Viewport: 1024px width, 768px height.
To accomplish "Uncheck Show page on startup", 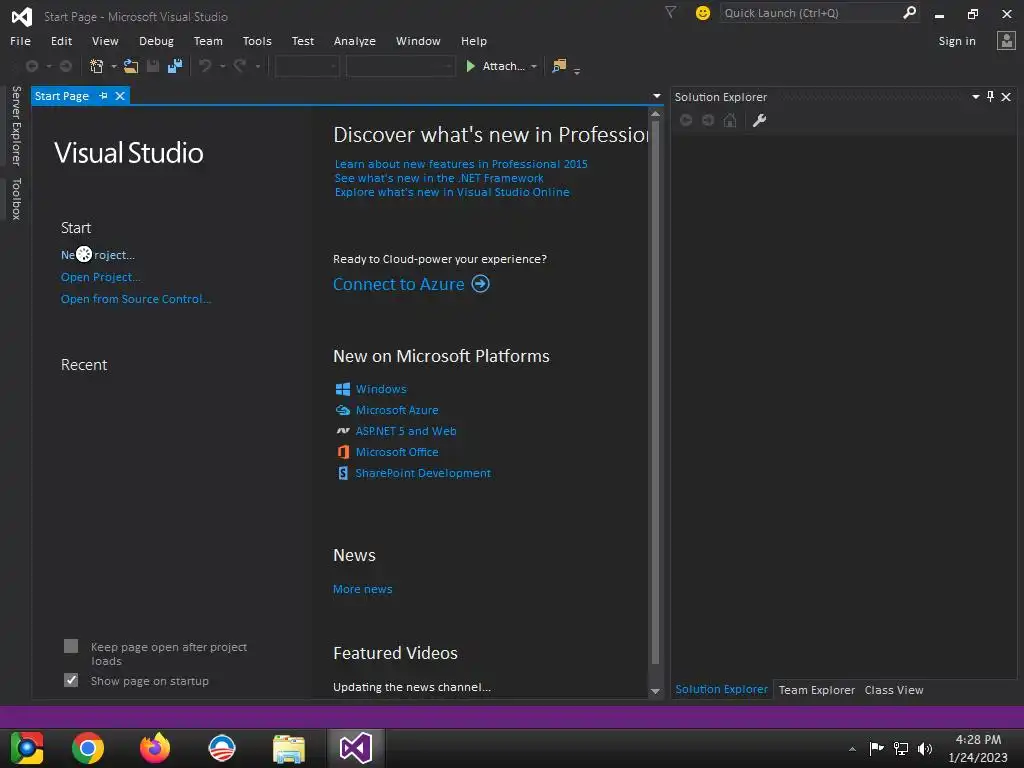I will click(x=71, y=680).
